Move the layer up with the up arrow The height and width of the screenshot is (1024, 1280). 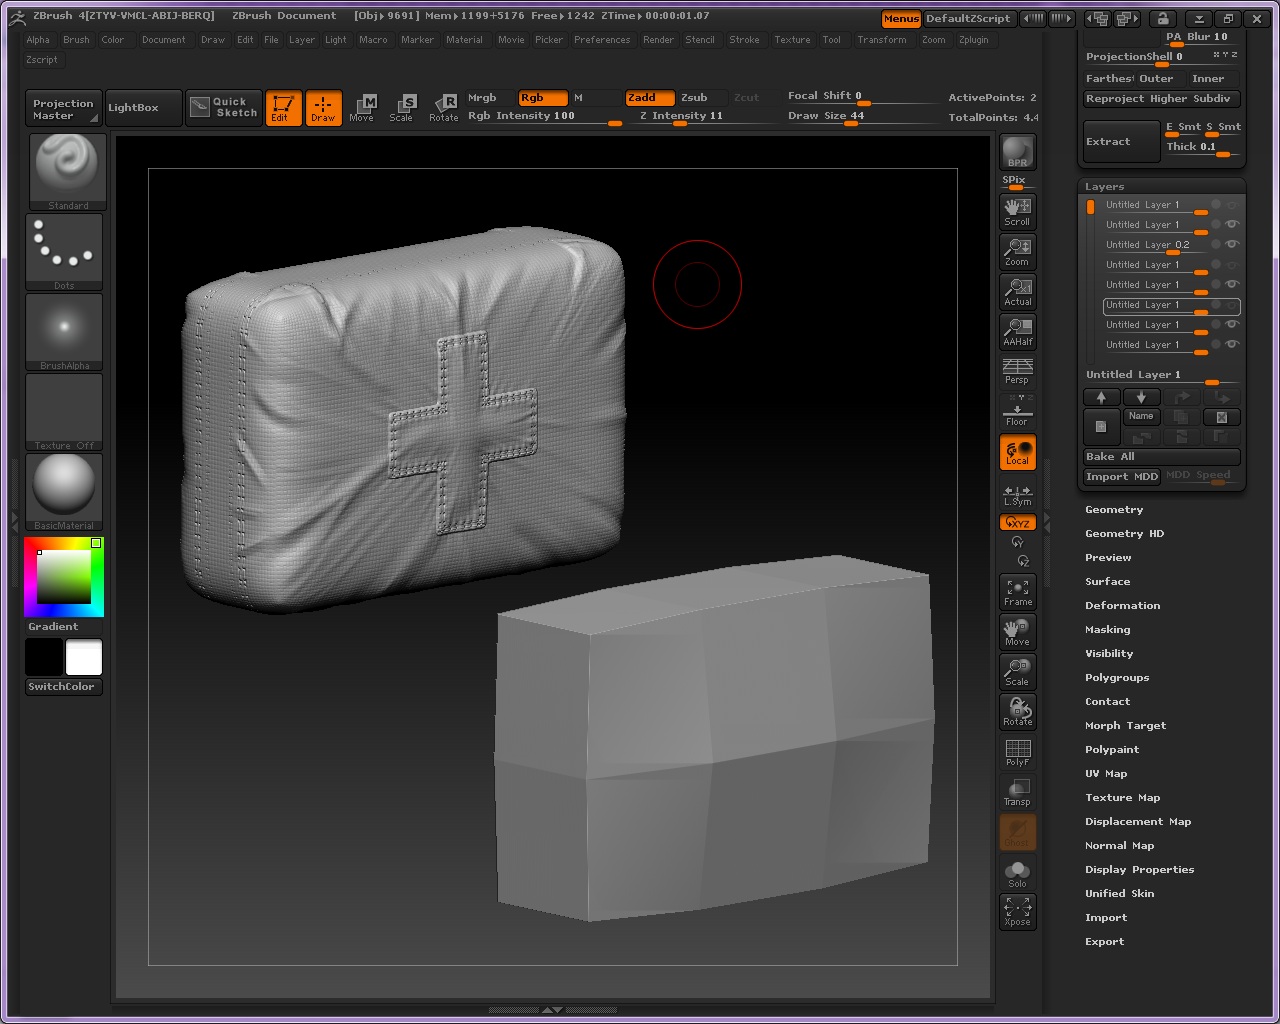(x=1101, y=397)
